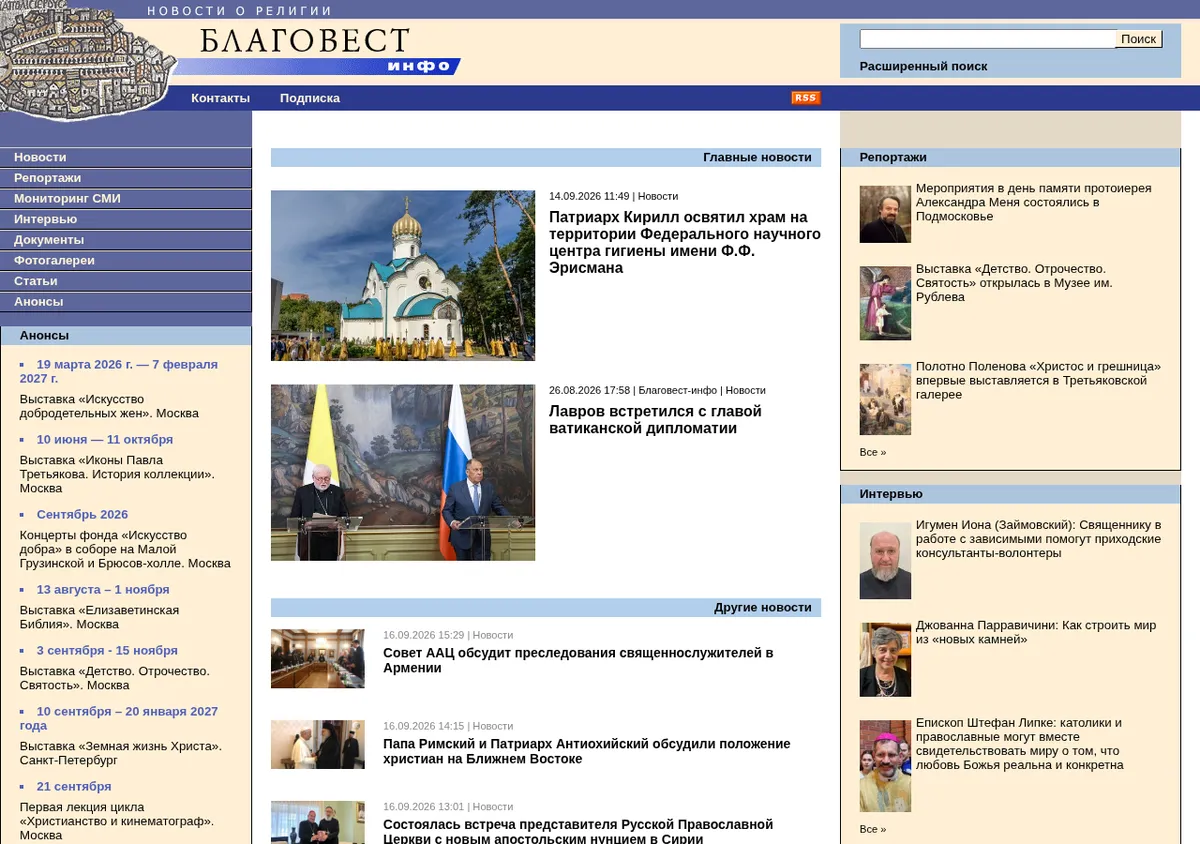The width and height of the screenshot is (1200, 844).
Task: Open the Лавров встретился с главой ватиканской дипломатии headline
Action: point(655,420)
